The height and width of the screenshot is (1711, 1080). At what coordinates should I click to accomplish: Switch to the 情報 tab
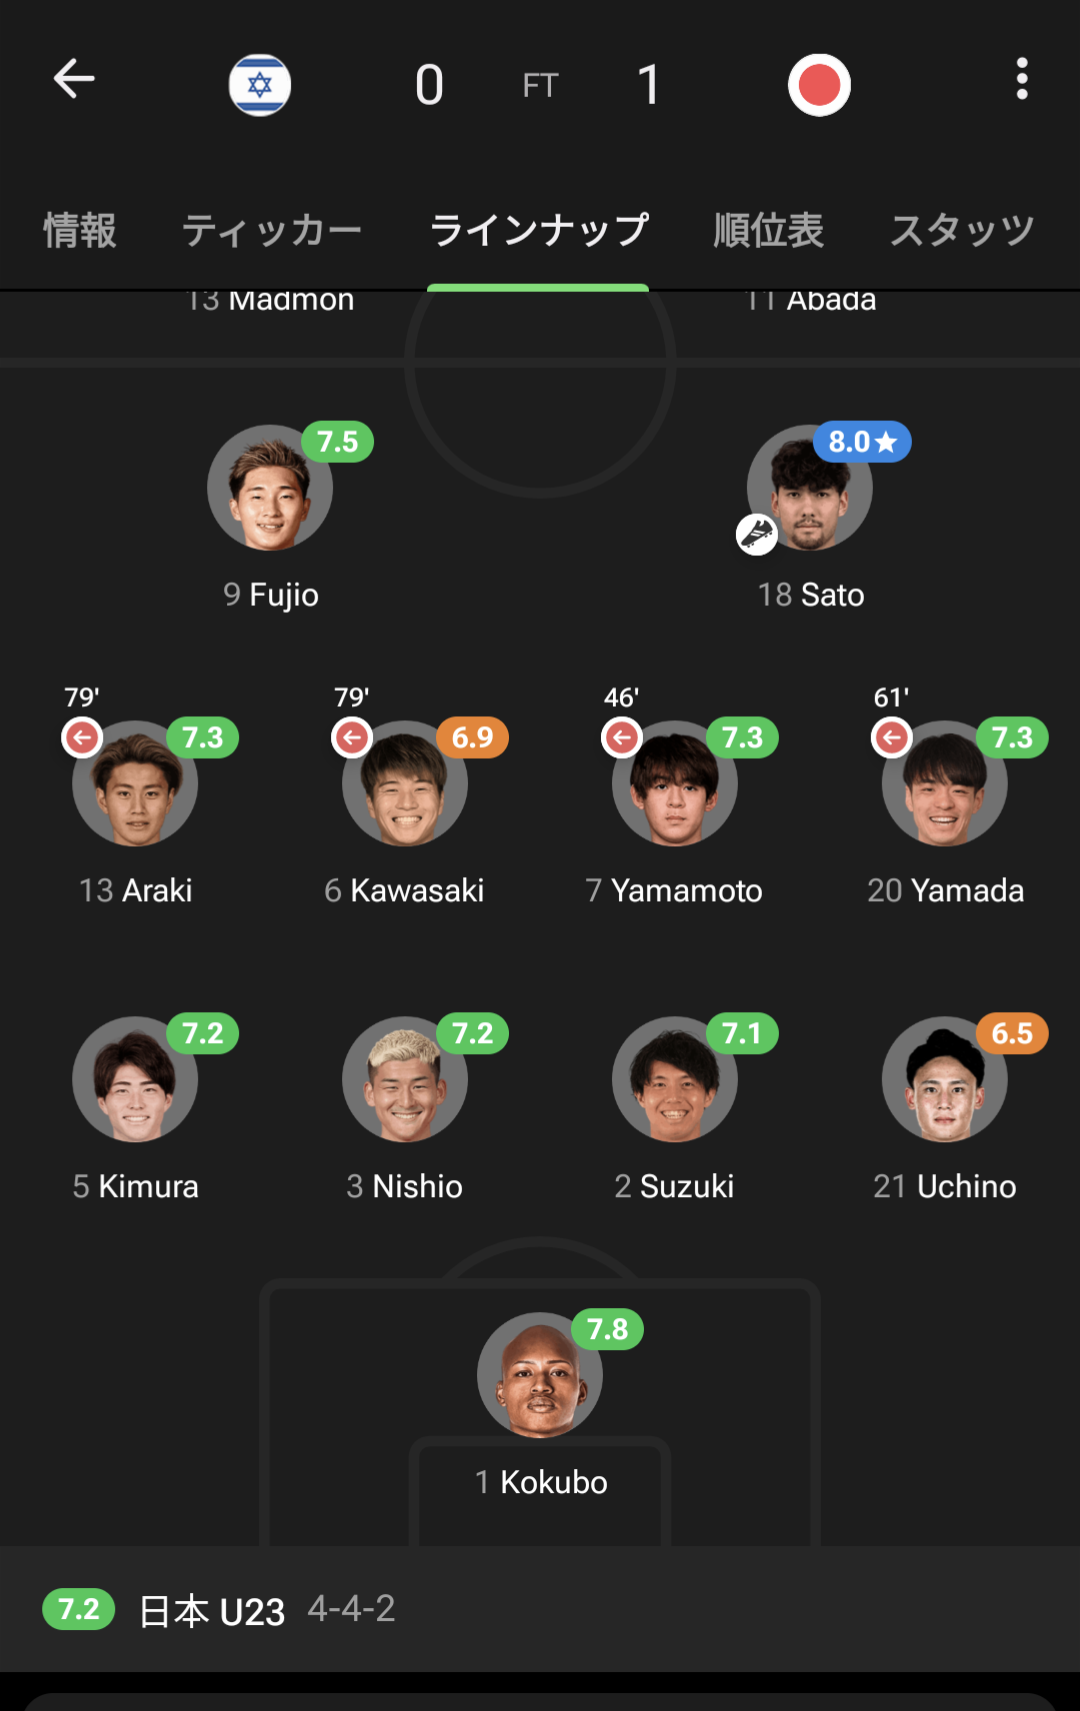coord(80,230)
